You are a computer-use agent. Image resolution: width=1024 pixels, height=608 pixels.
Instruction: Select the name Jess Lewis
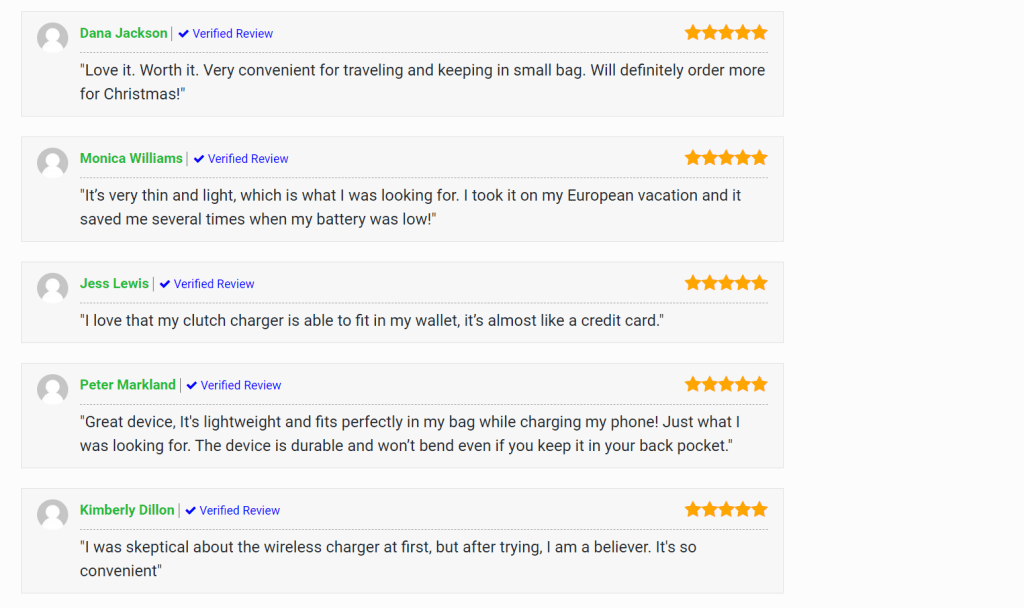pyautogui.click(x=114, y=284)
